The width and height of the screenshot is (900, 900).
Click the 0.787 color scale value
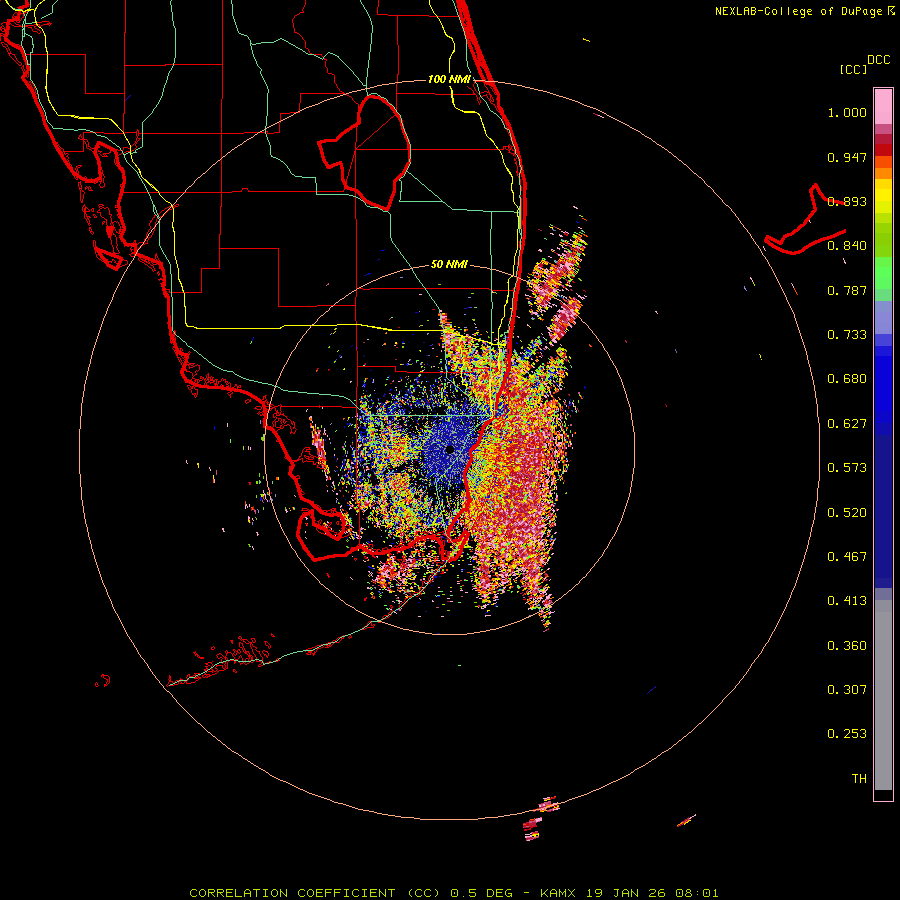[847, 290]
